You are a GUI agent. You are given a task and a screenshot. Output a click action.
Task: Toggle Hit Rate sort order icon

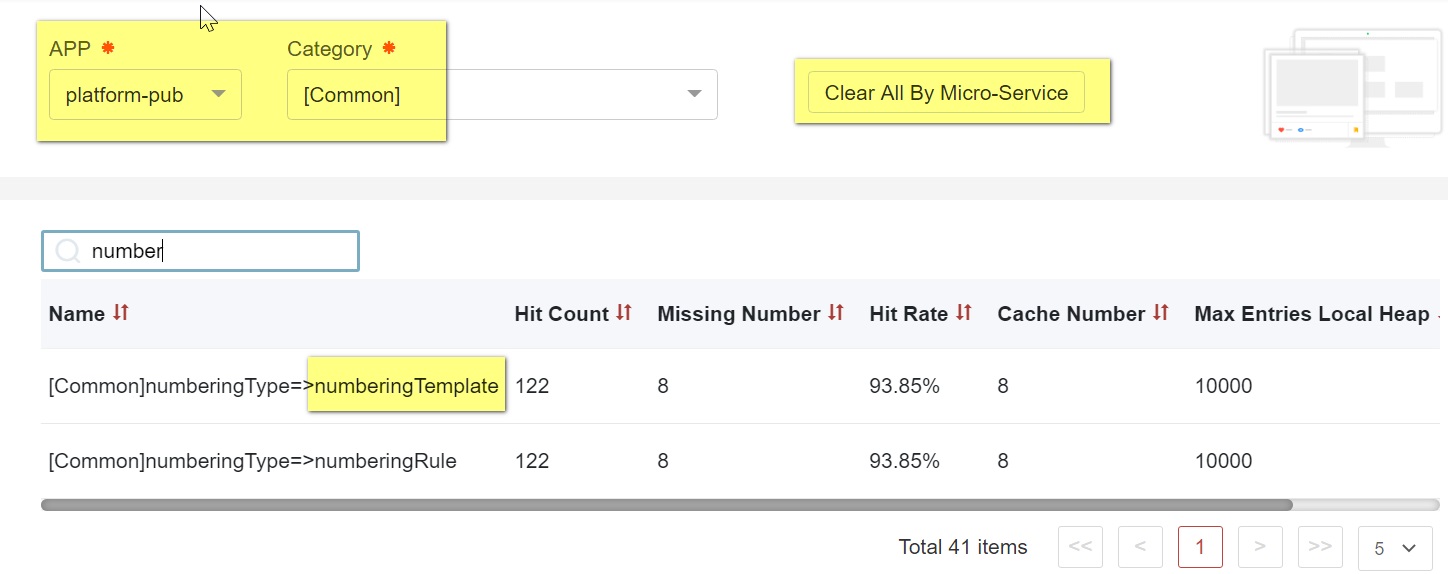click(x=964, y=313)
